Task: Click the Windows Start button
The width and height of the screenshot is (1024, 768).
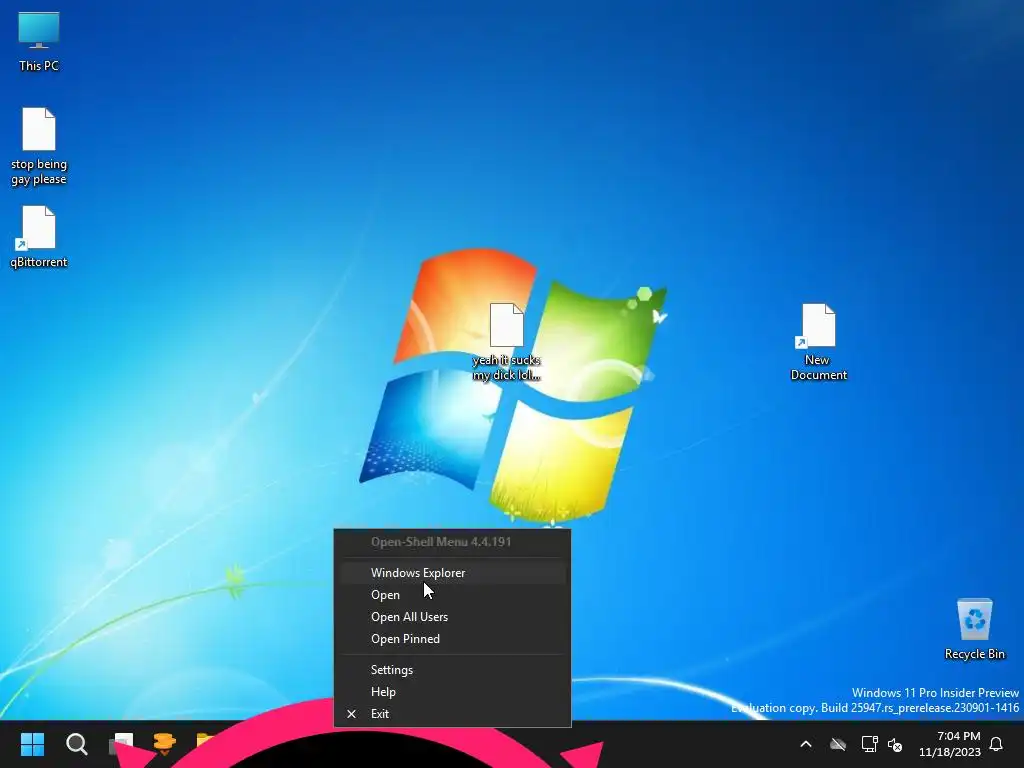Action: point(32,744)
